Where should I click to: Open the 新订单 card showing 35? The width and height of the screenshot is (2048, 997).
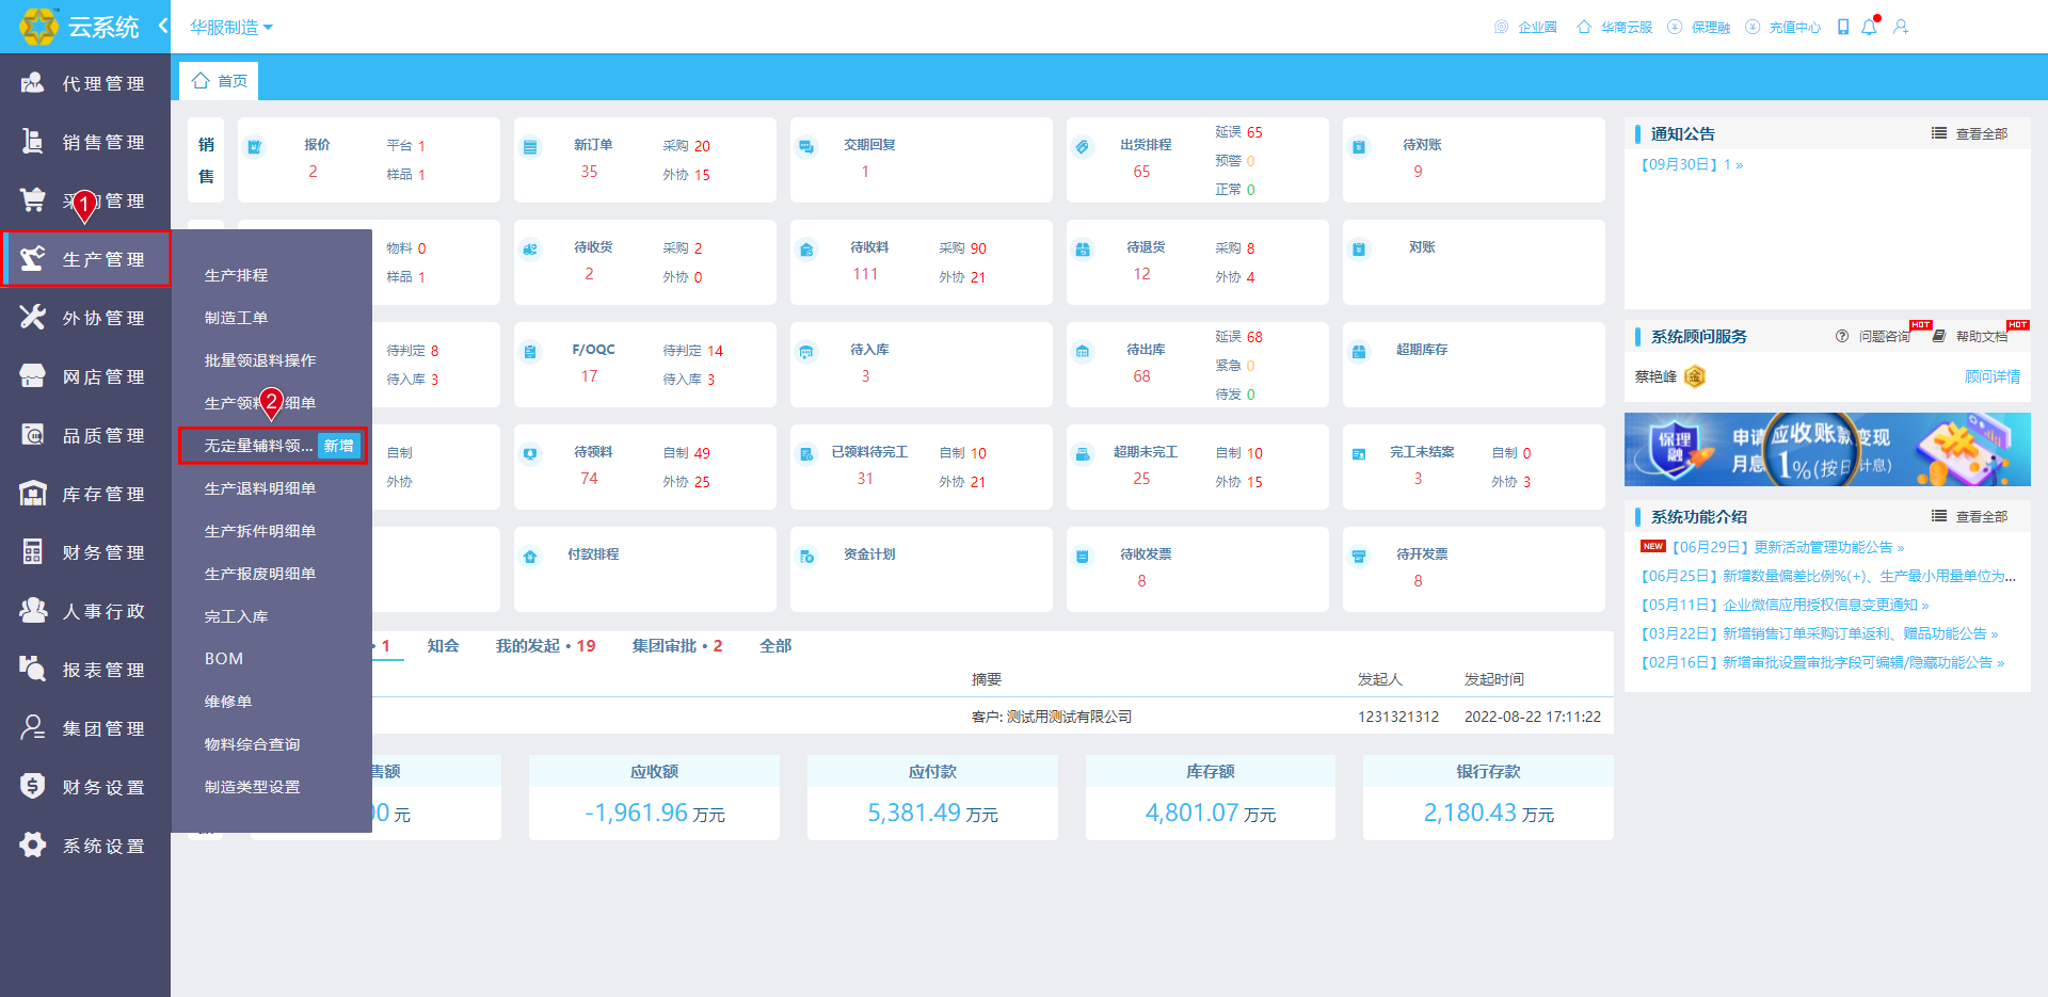pos(645,160)
